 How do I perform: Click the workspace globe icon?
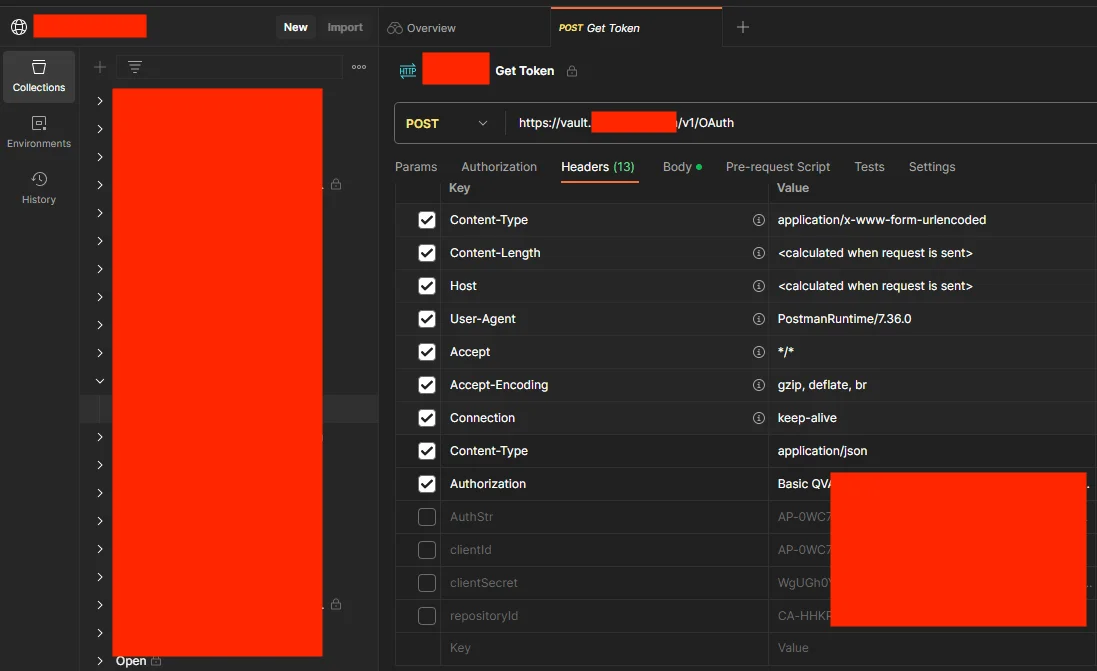pyautogui.click(x=19, y=27)
